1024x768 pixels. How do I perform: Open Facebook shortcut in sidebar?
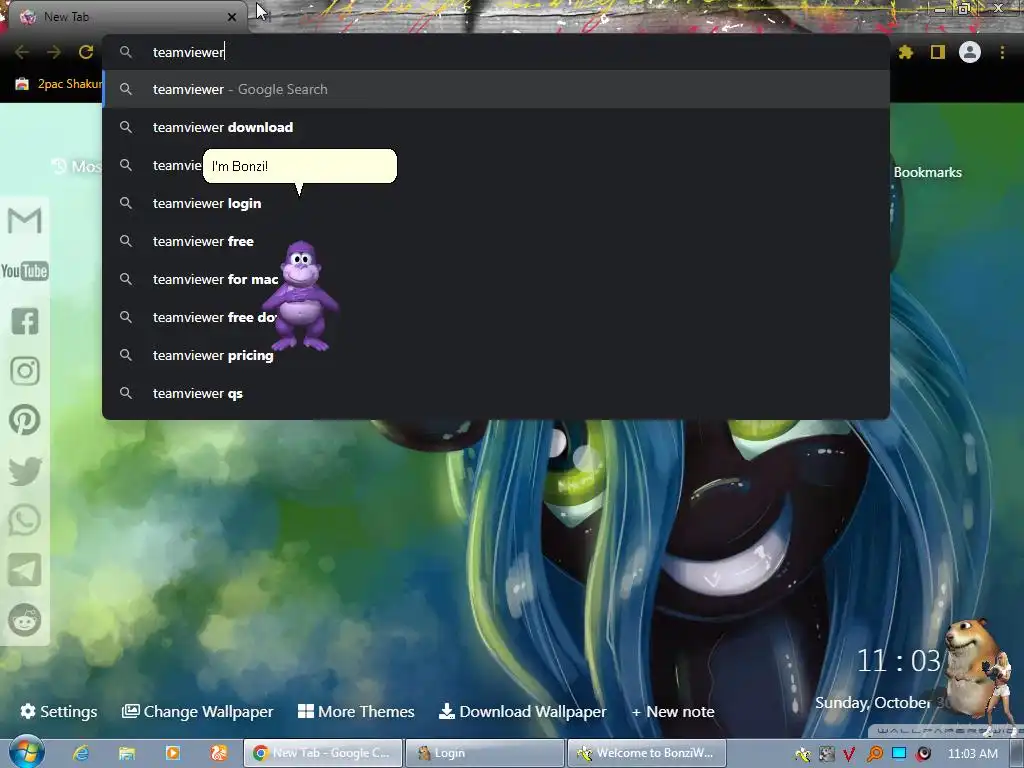25,321
